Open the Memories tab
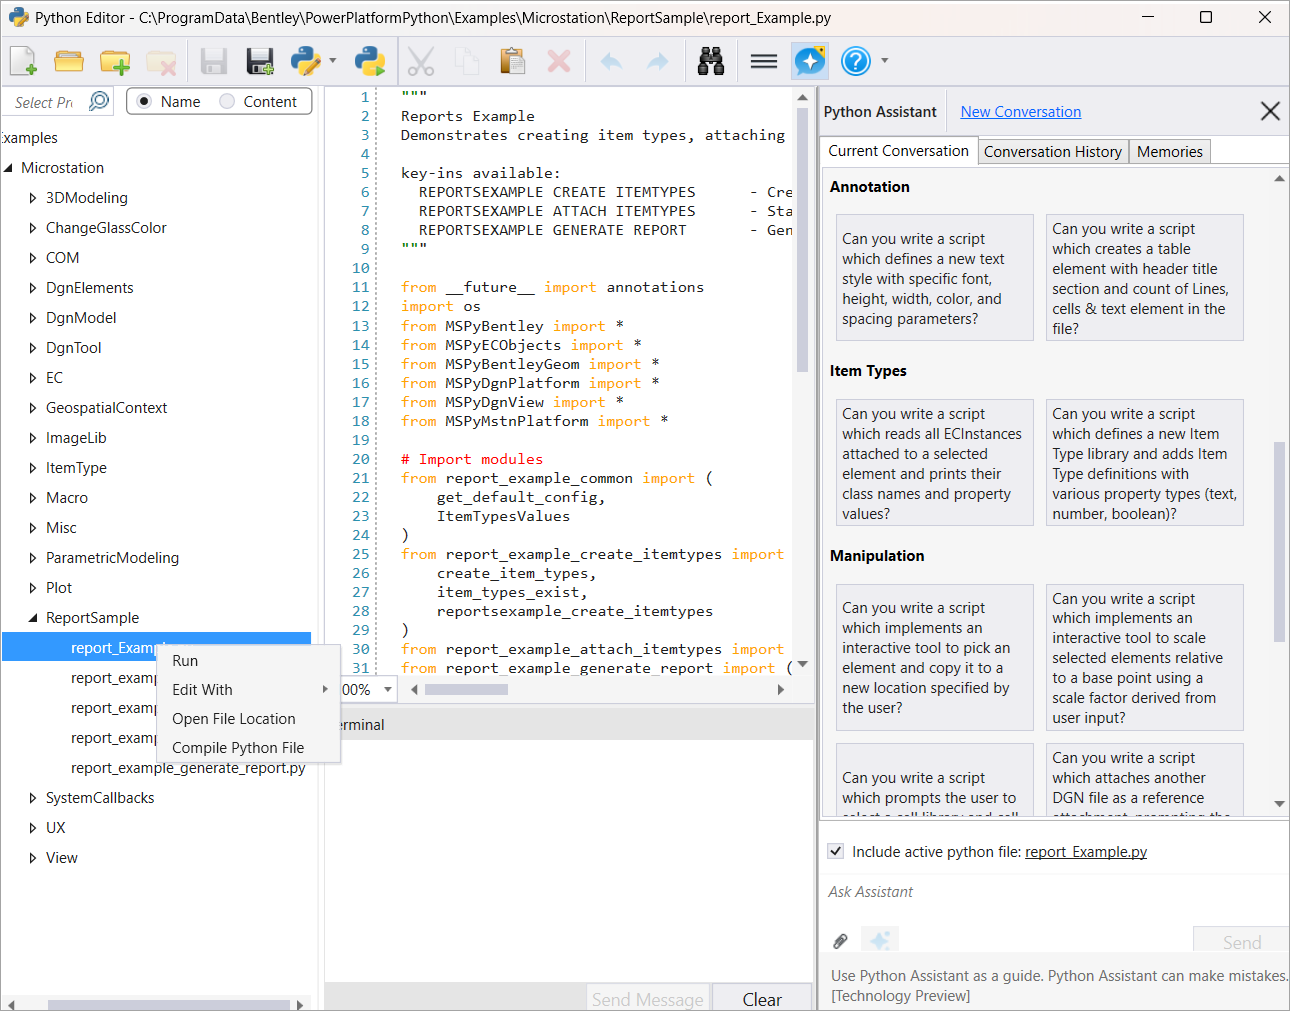 [x=1170, y=152]
